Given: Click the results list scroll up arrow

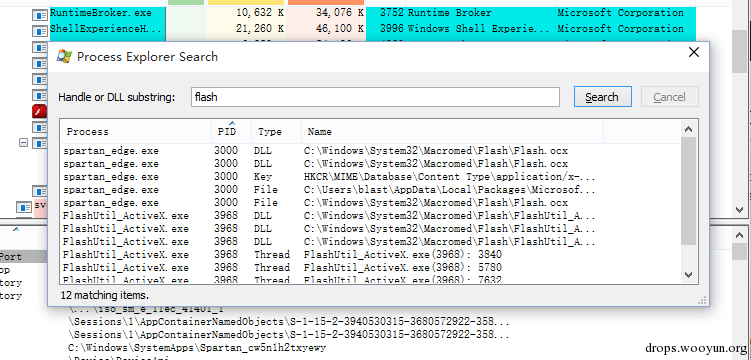Looking at the screenshot, I should pyautogui.click(x=689, y=129).
